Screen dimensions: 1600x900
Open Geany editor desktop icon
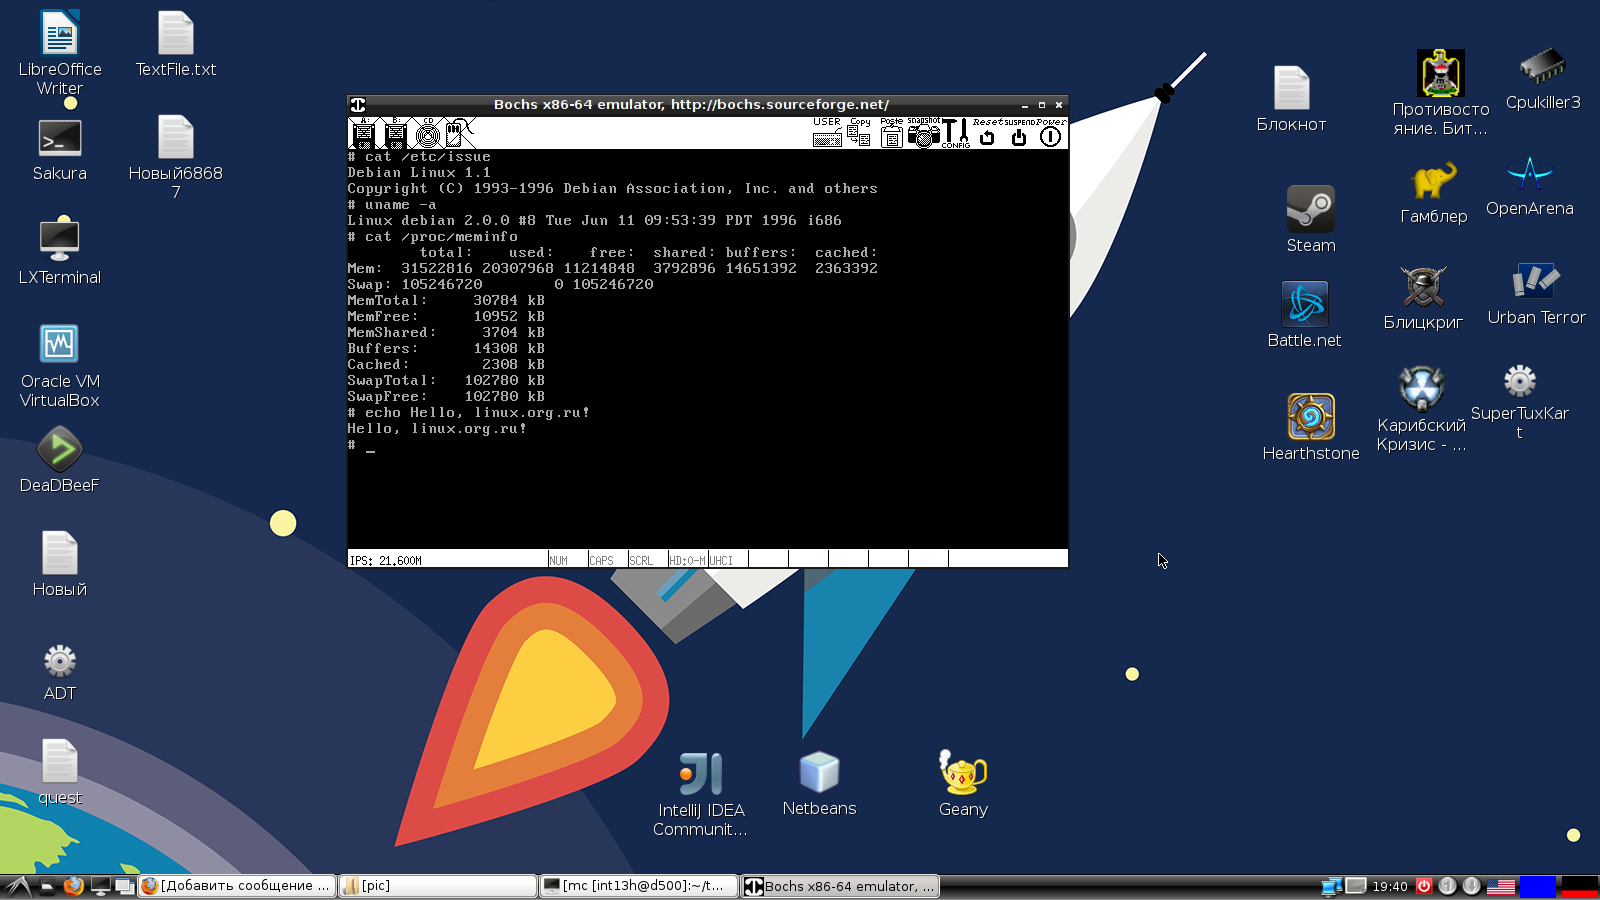pyautogui.click(x=963, y=784)
